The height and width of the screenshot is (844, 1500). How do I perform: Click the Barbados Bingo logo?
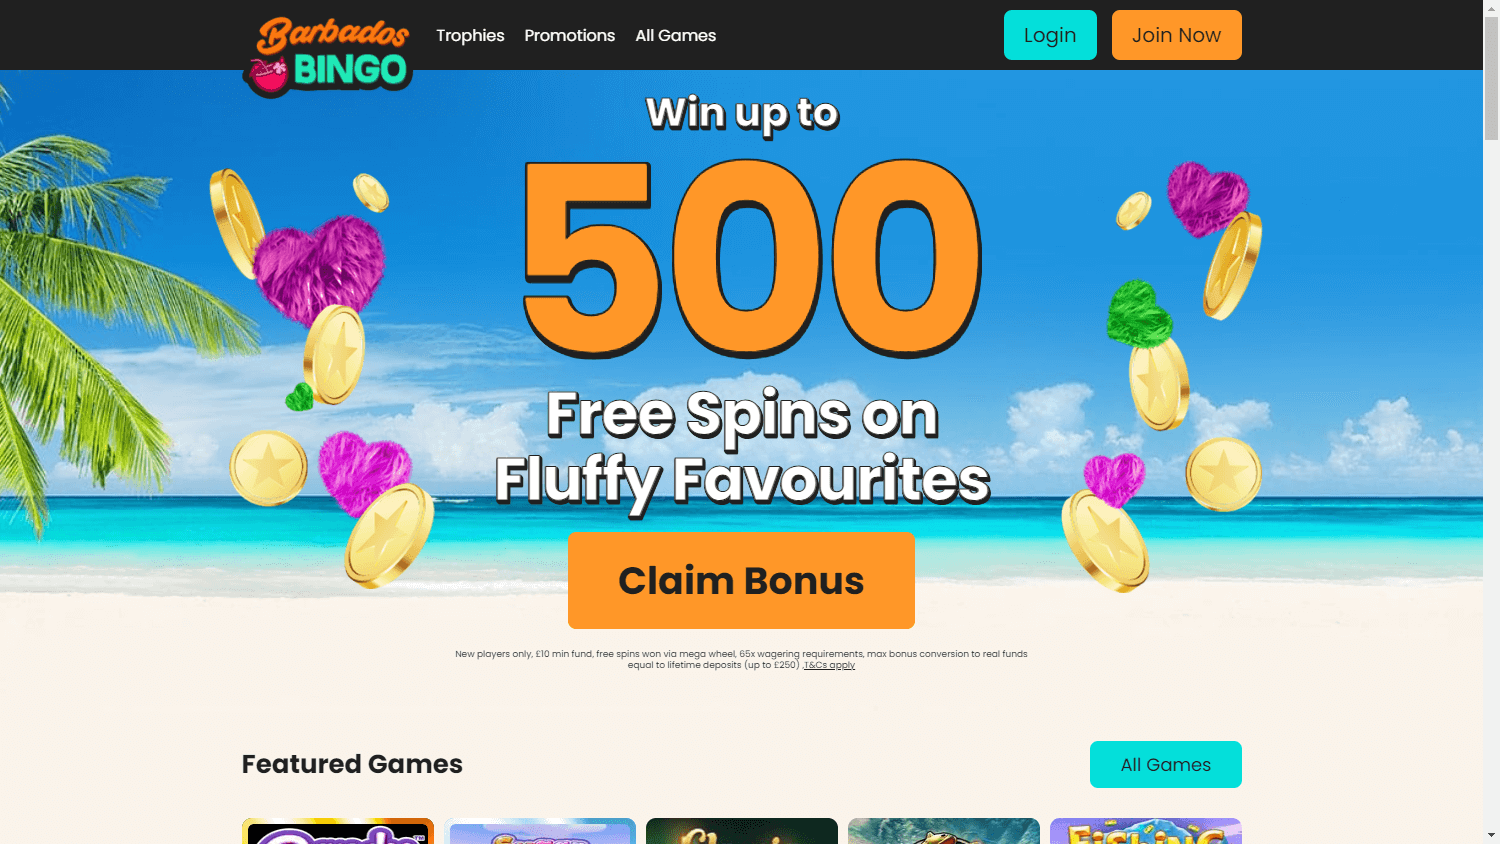point(328,56)
